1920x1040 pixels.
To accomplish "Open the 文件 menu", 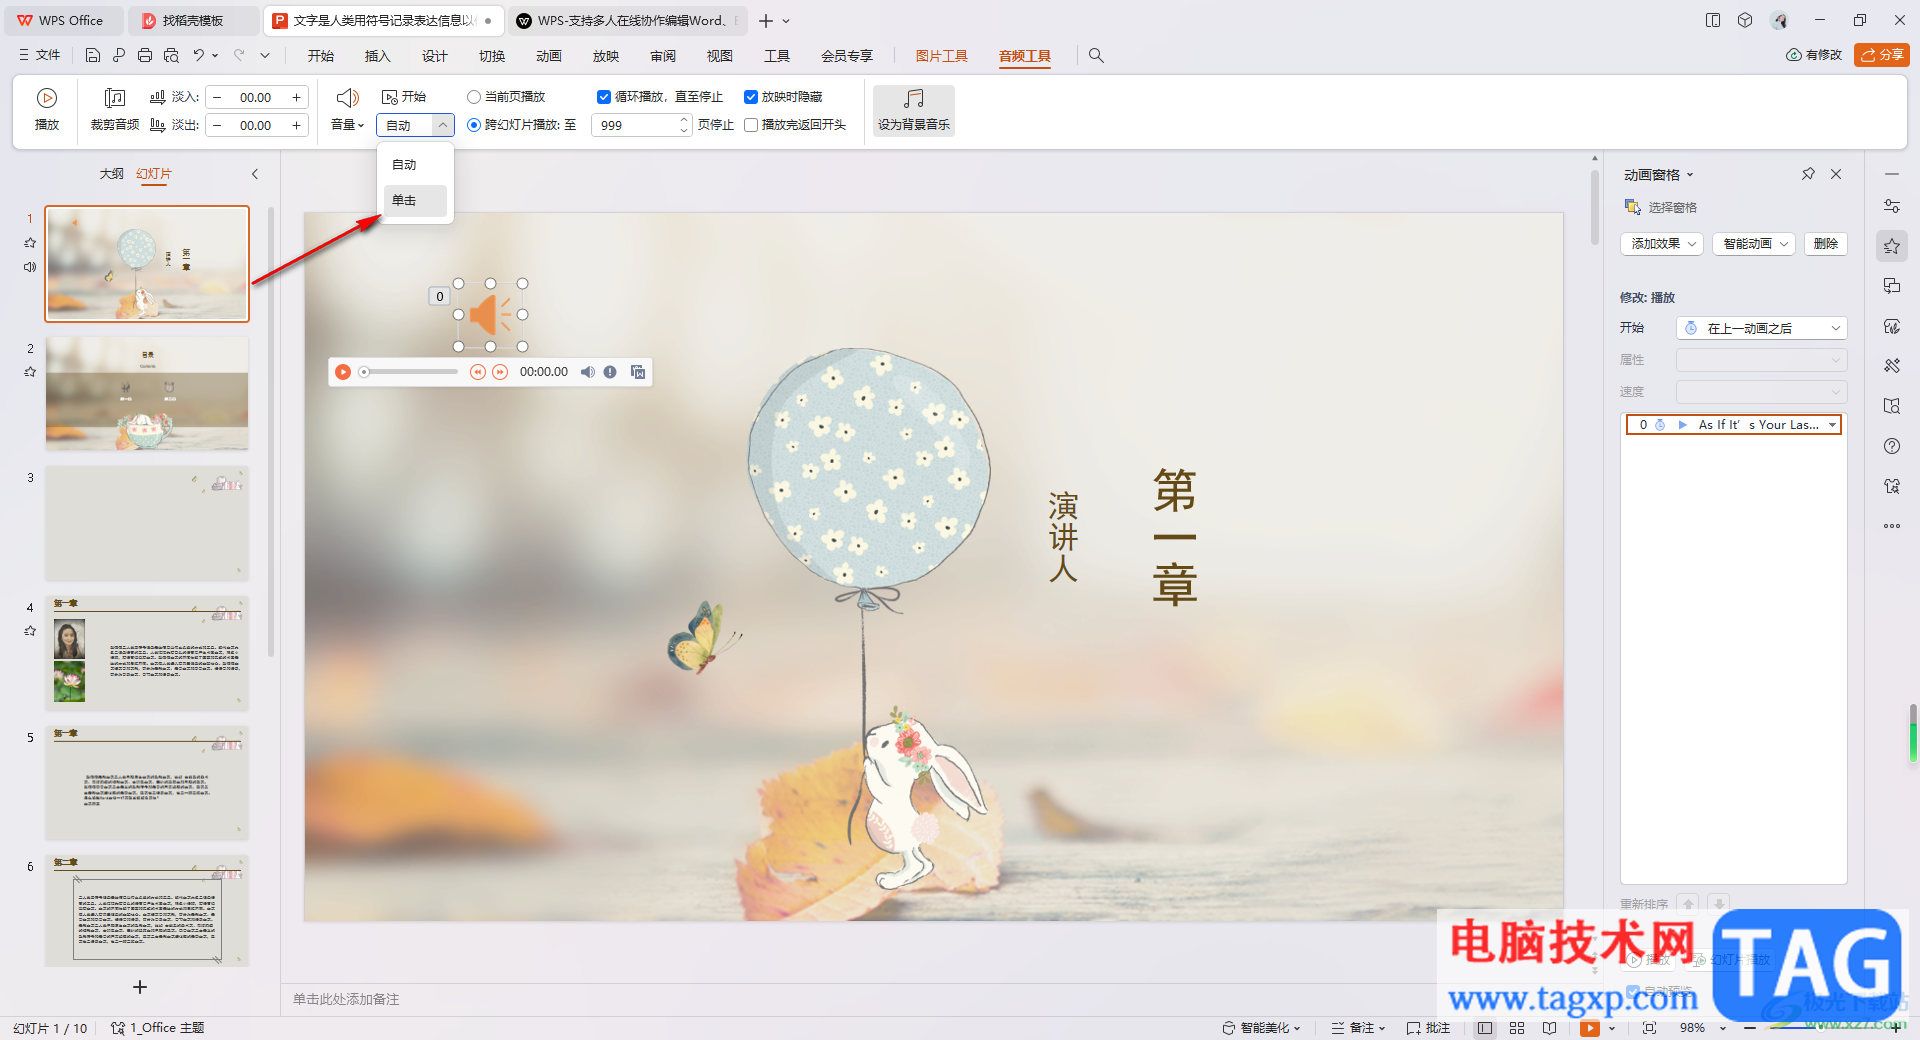I will 40,56.
